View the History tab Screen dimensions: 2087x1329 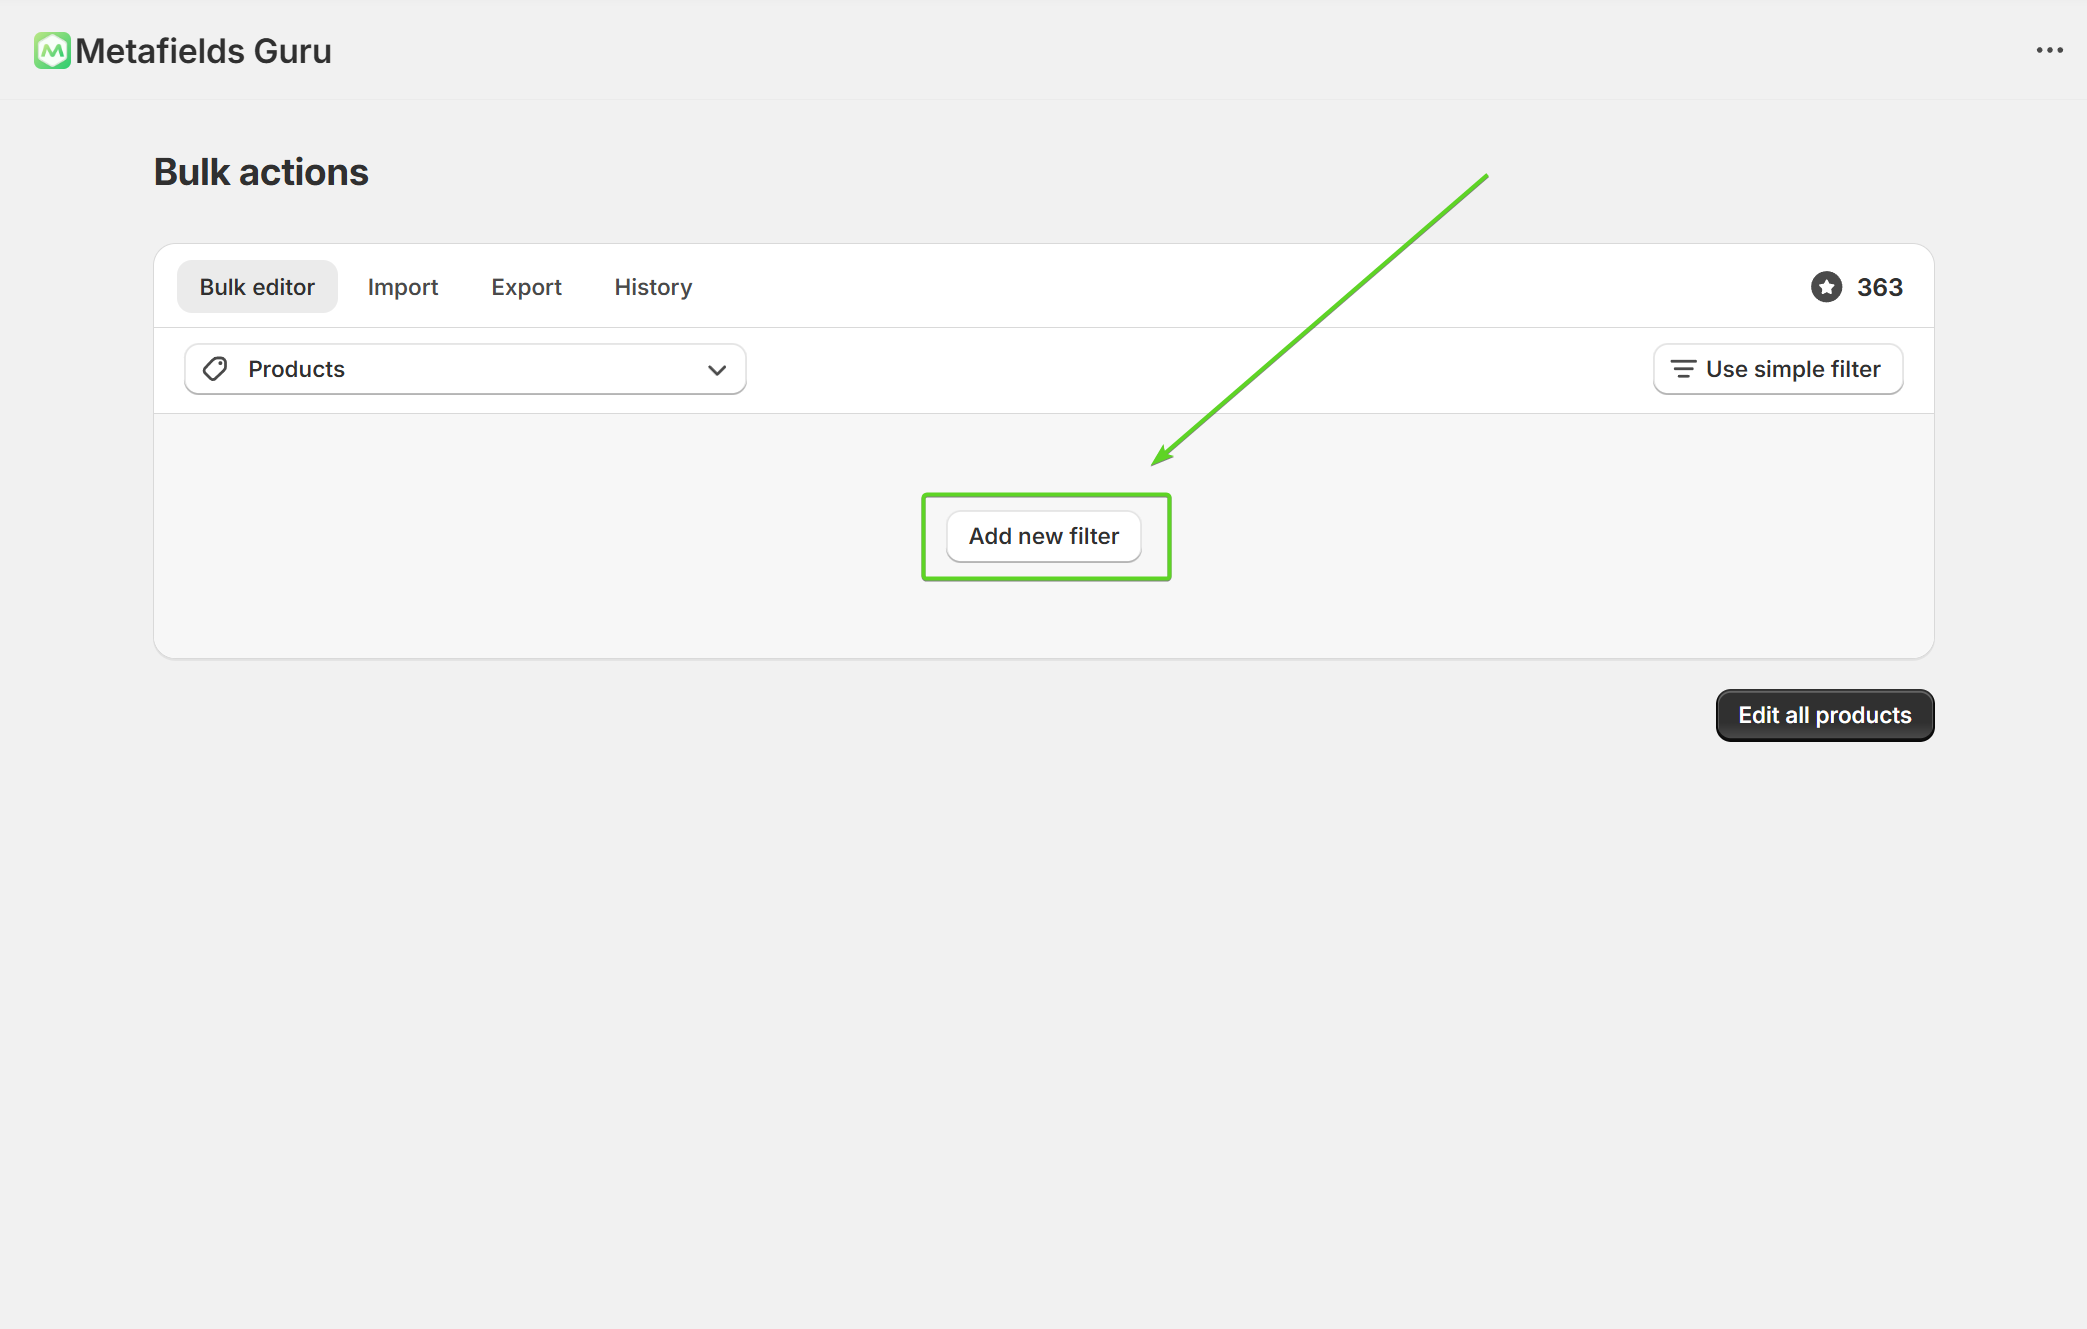tap(653, 287)
